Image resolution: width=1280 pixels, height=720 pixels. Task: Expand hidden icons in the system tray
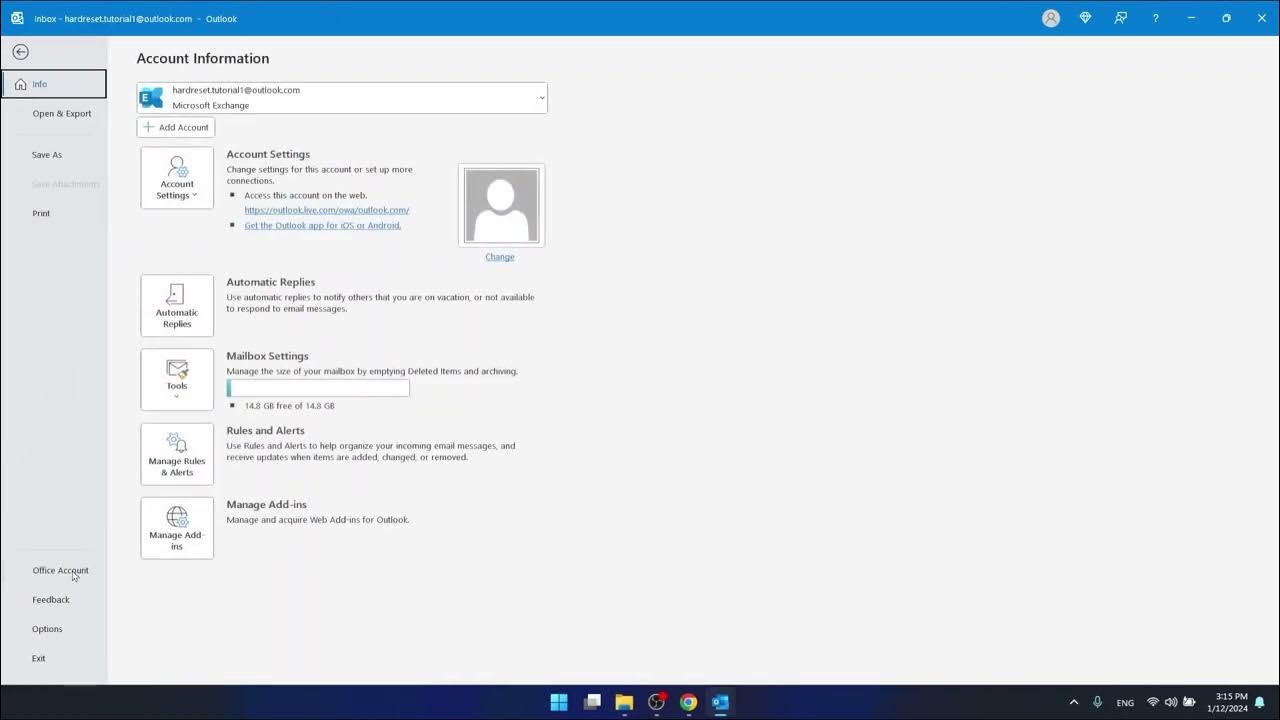click(1074, 702)
